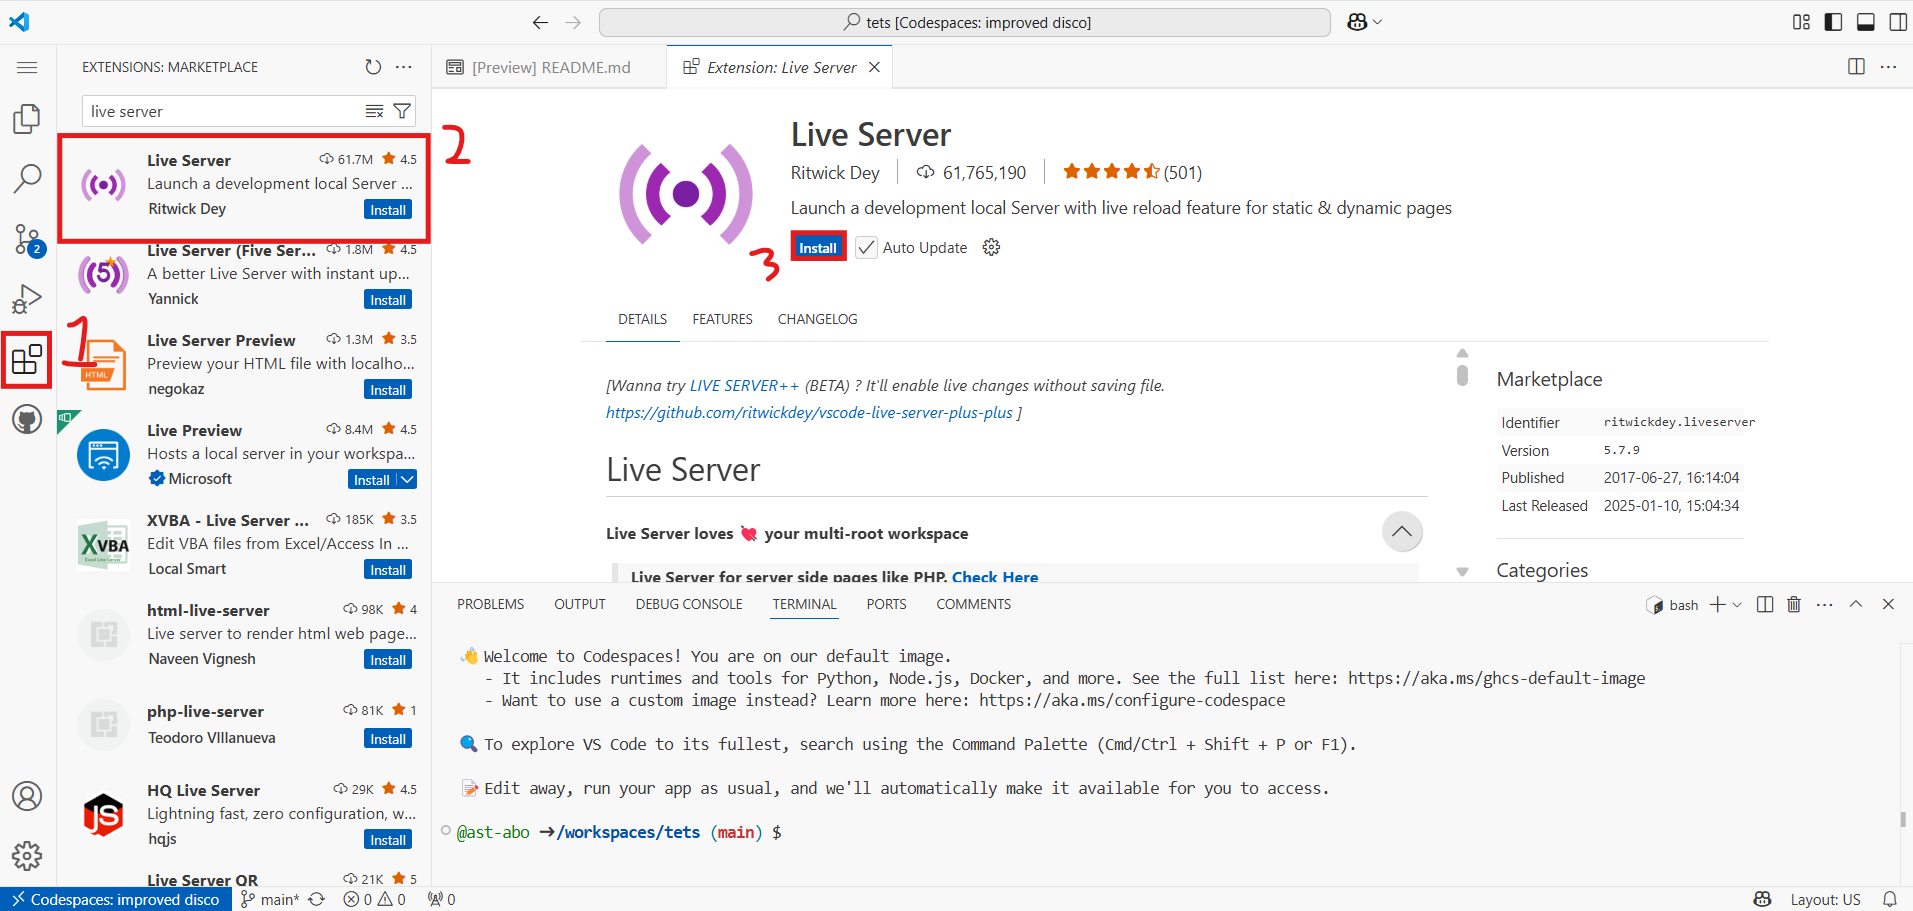The width and height of the screenshot is (1913, 911).
Task: Open the Search view in activity bar
Action: (27, 179)
